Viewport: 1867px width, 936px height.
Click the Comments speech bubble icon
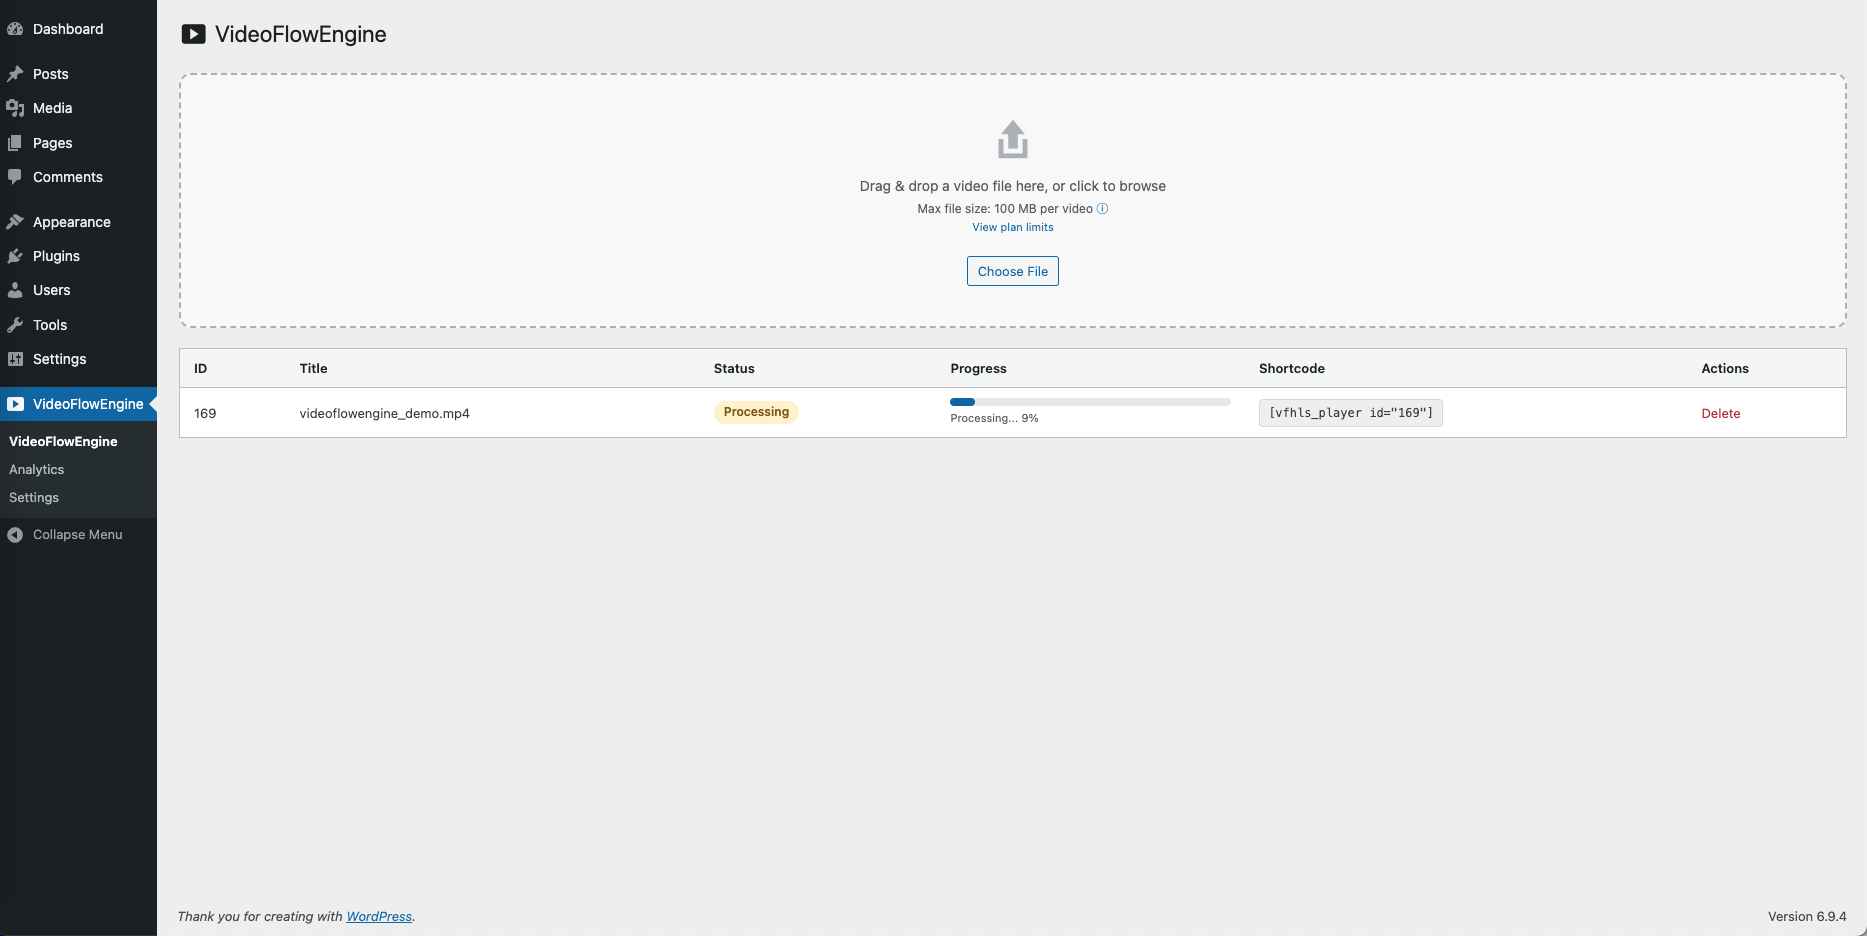[15, 177]
